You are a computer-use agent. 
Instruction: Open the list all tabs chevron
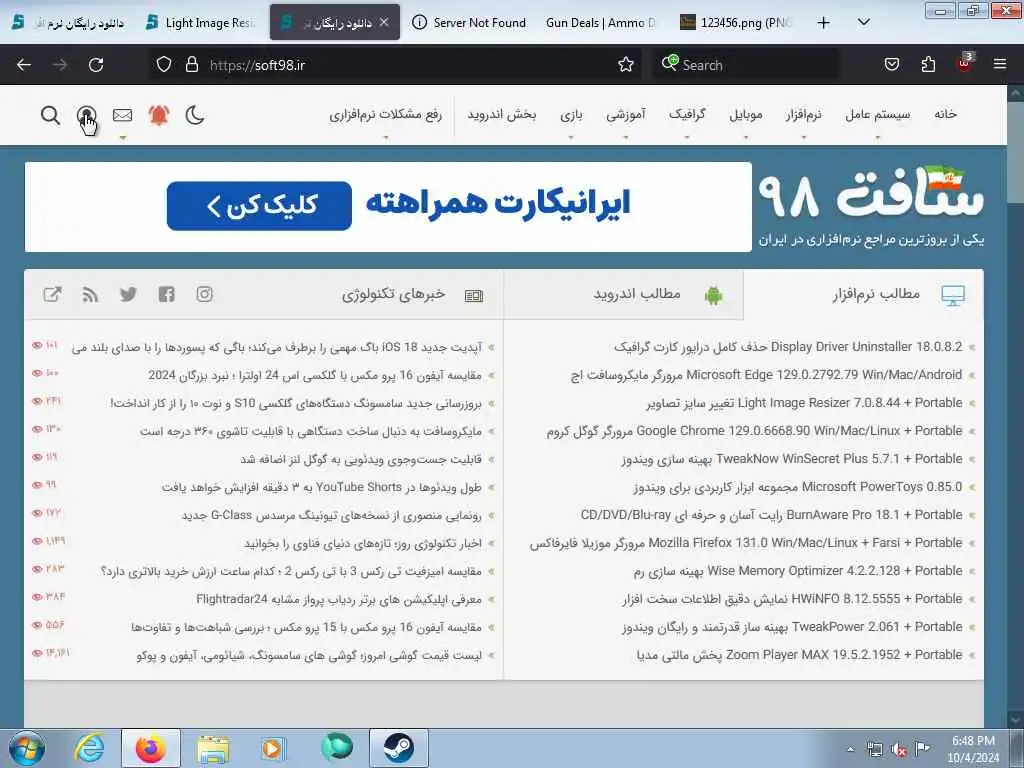[863, 22]
